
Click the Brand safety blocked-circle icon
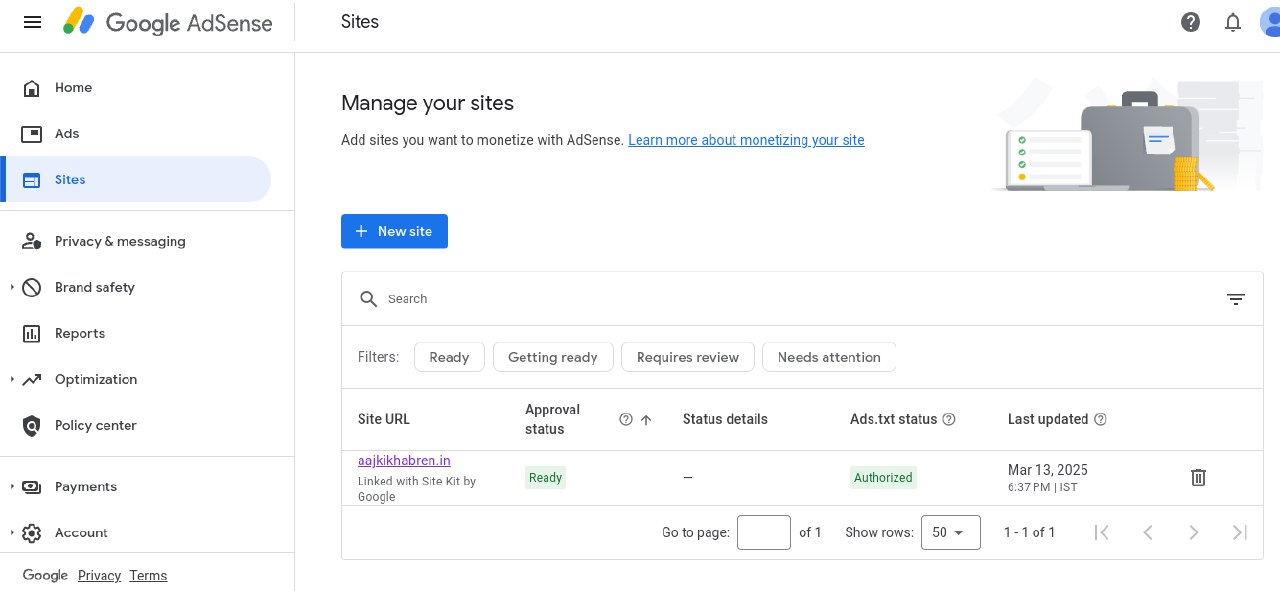click(x=32, y=288)
